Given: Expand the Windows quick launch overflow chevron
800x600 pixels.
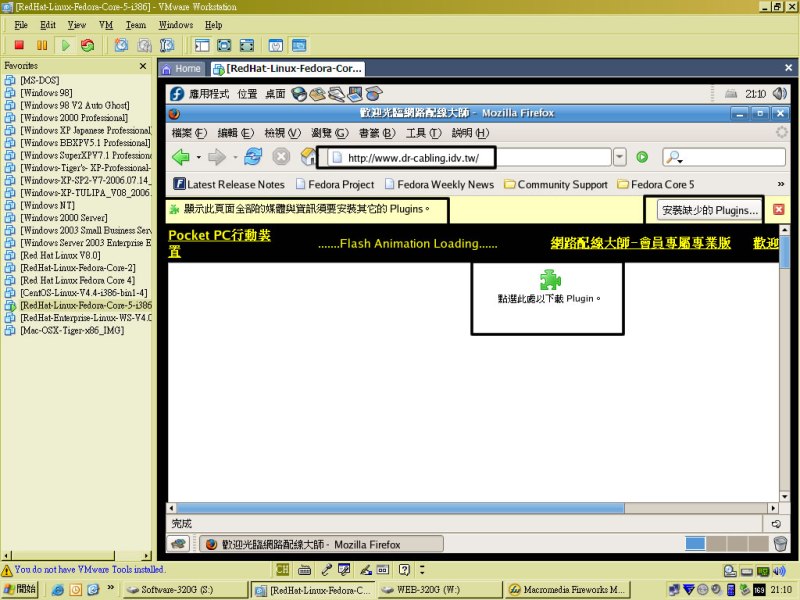Looking at the screenshot, I should tap(110, 588).
